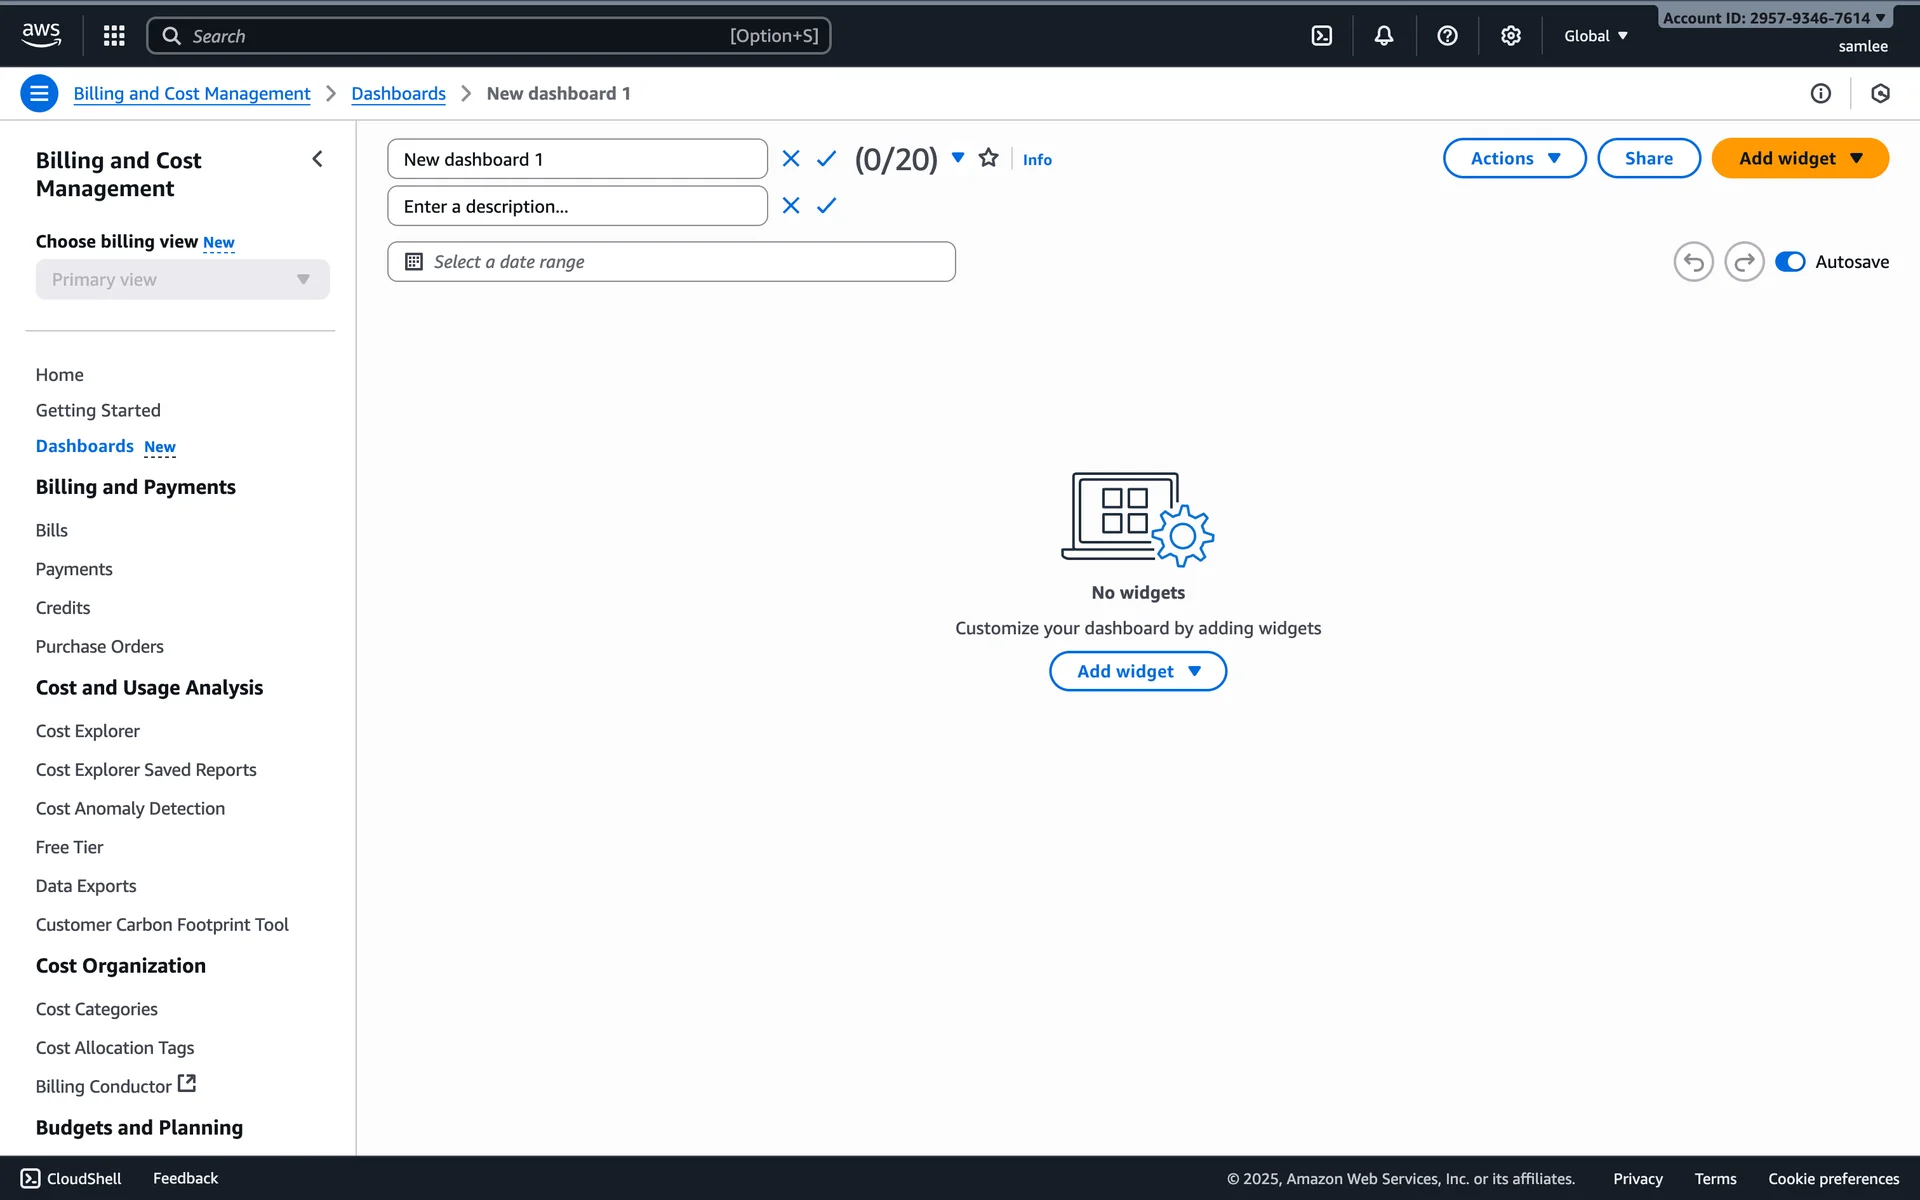
Task: Toggle the hamburger navigation menu
Action: (39, 93)
